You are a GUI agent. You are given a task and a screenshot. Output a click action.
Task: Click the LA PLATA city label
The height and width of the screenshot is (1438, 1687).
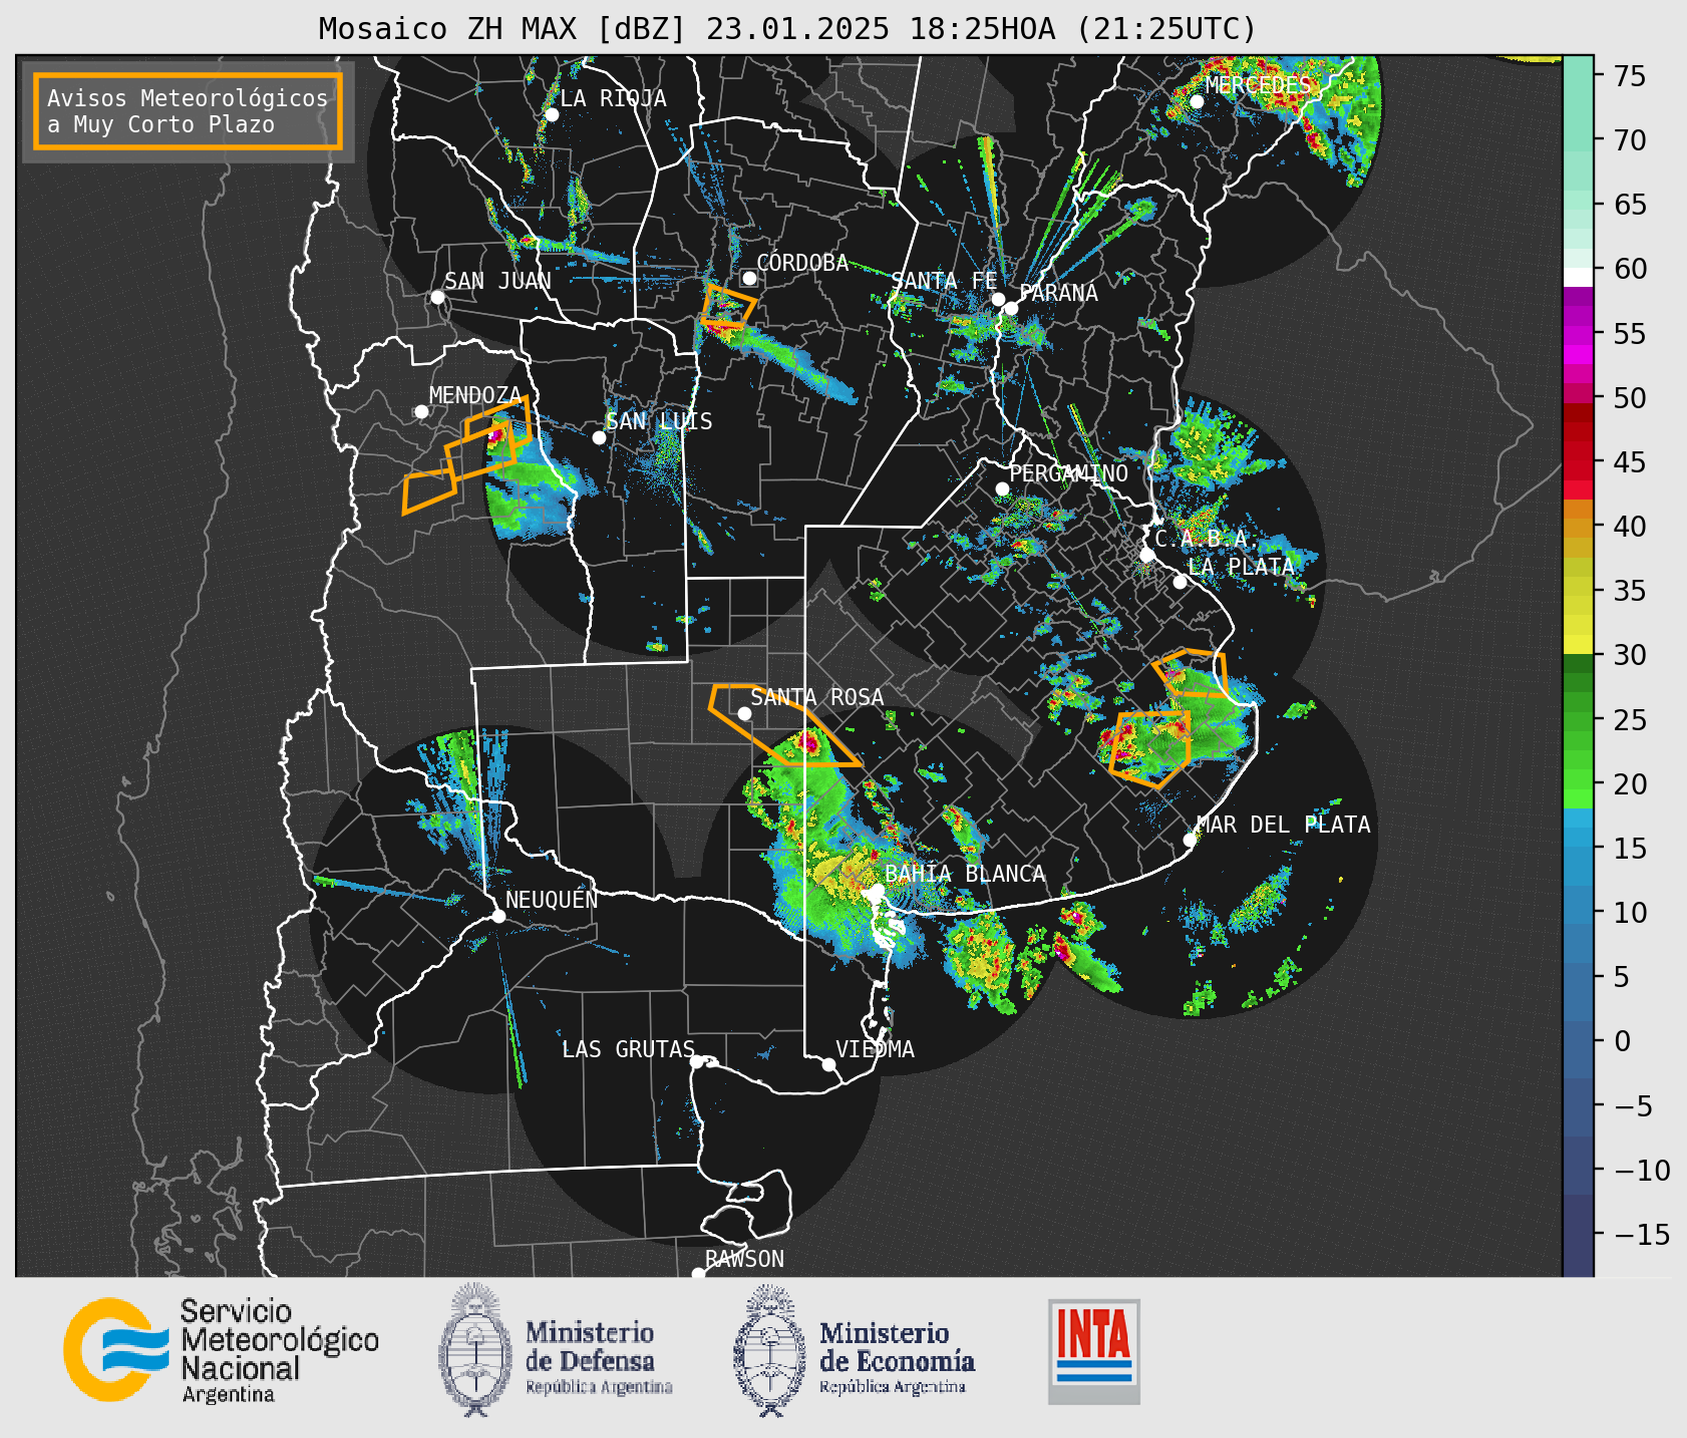pyautogui.click(x=1241, y=566)
